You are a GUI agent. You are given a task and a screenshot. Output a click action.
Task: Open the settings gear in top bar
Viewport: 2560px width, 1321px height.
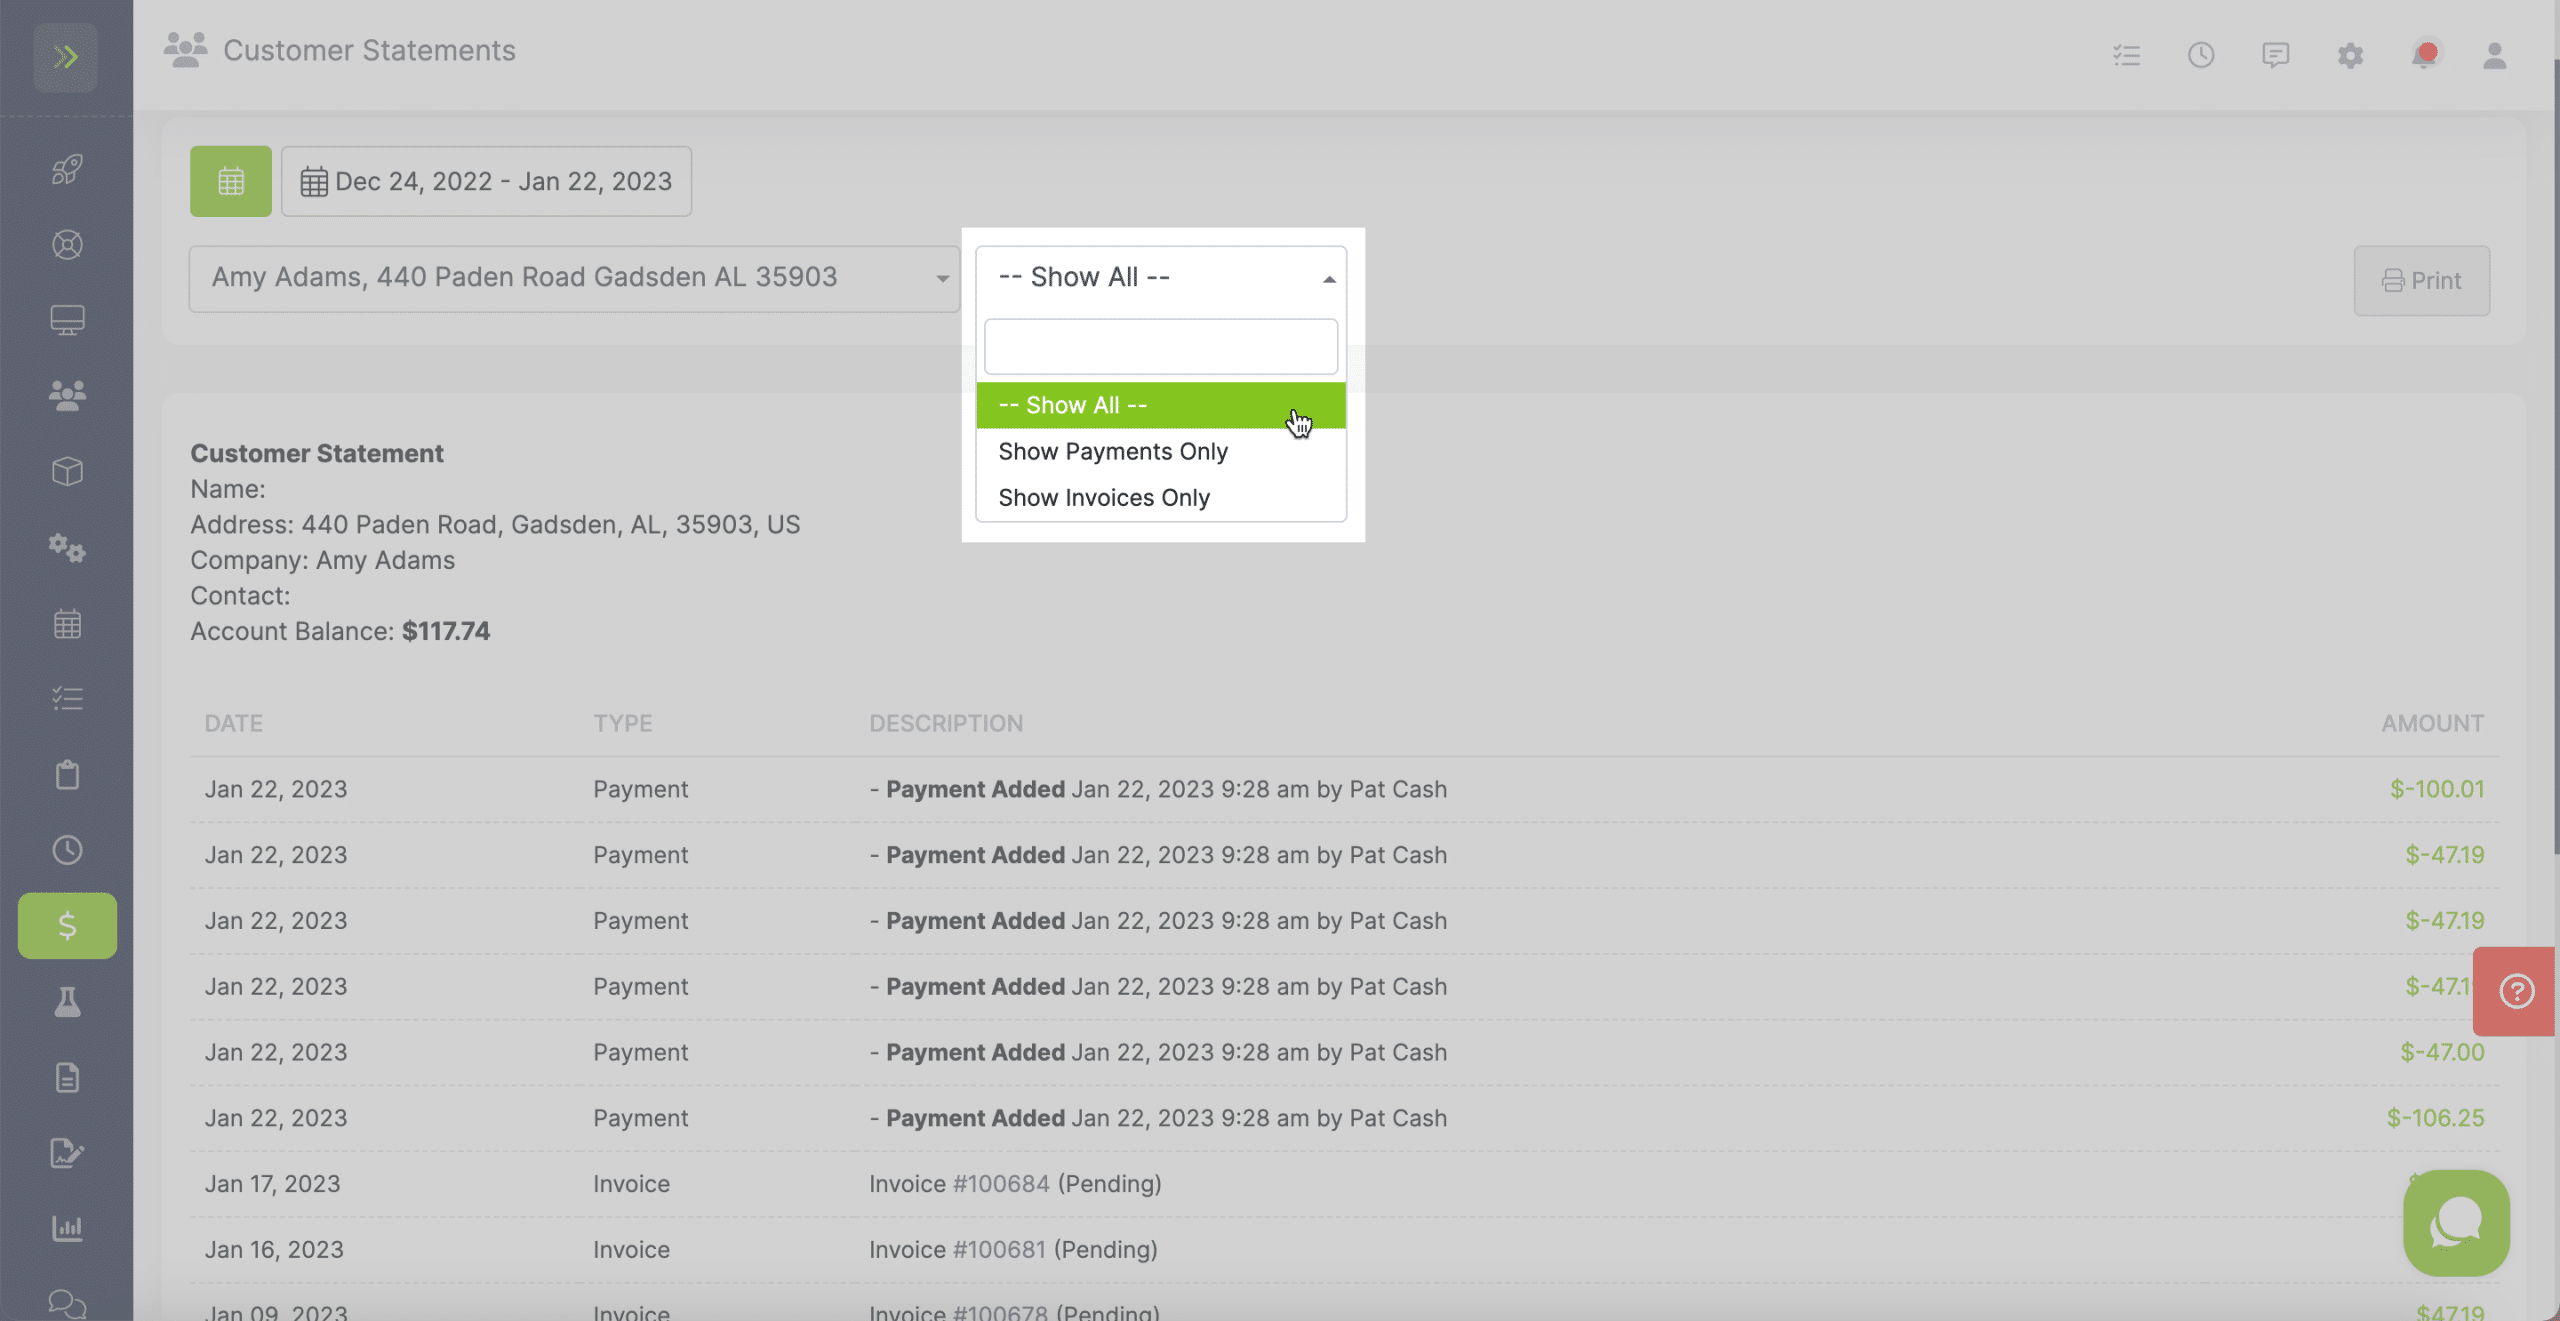(2351, 55)
